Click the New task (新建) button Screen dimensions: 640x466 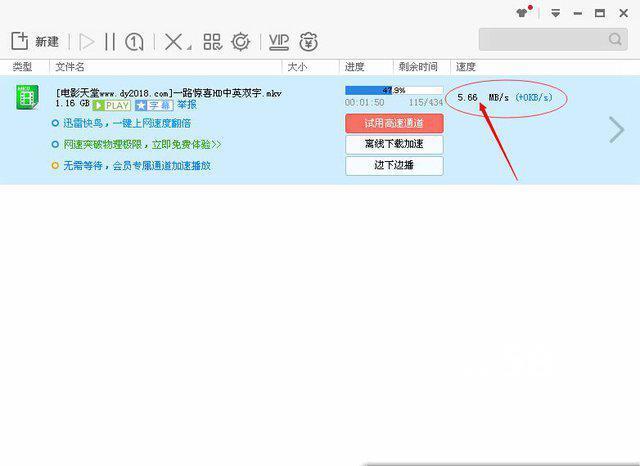[35, 41]
